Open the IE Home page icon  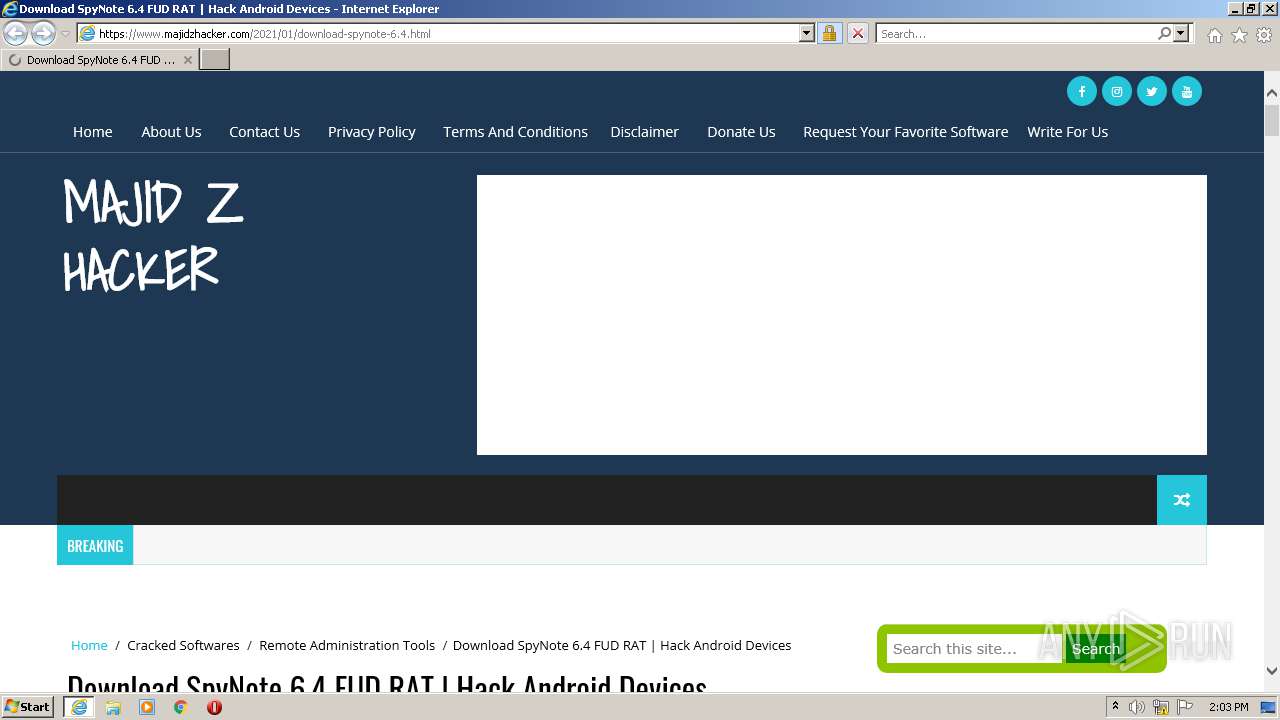click(1214, 35)
